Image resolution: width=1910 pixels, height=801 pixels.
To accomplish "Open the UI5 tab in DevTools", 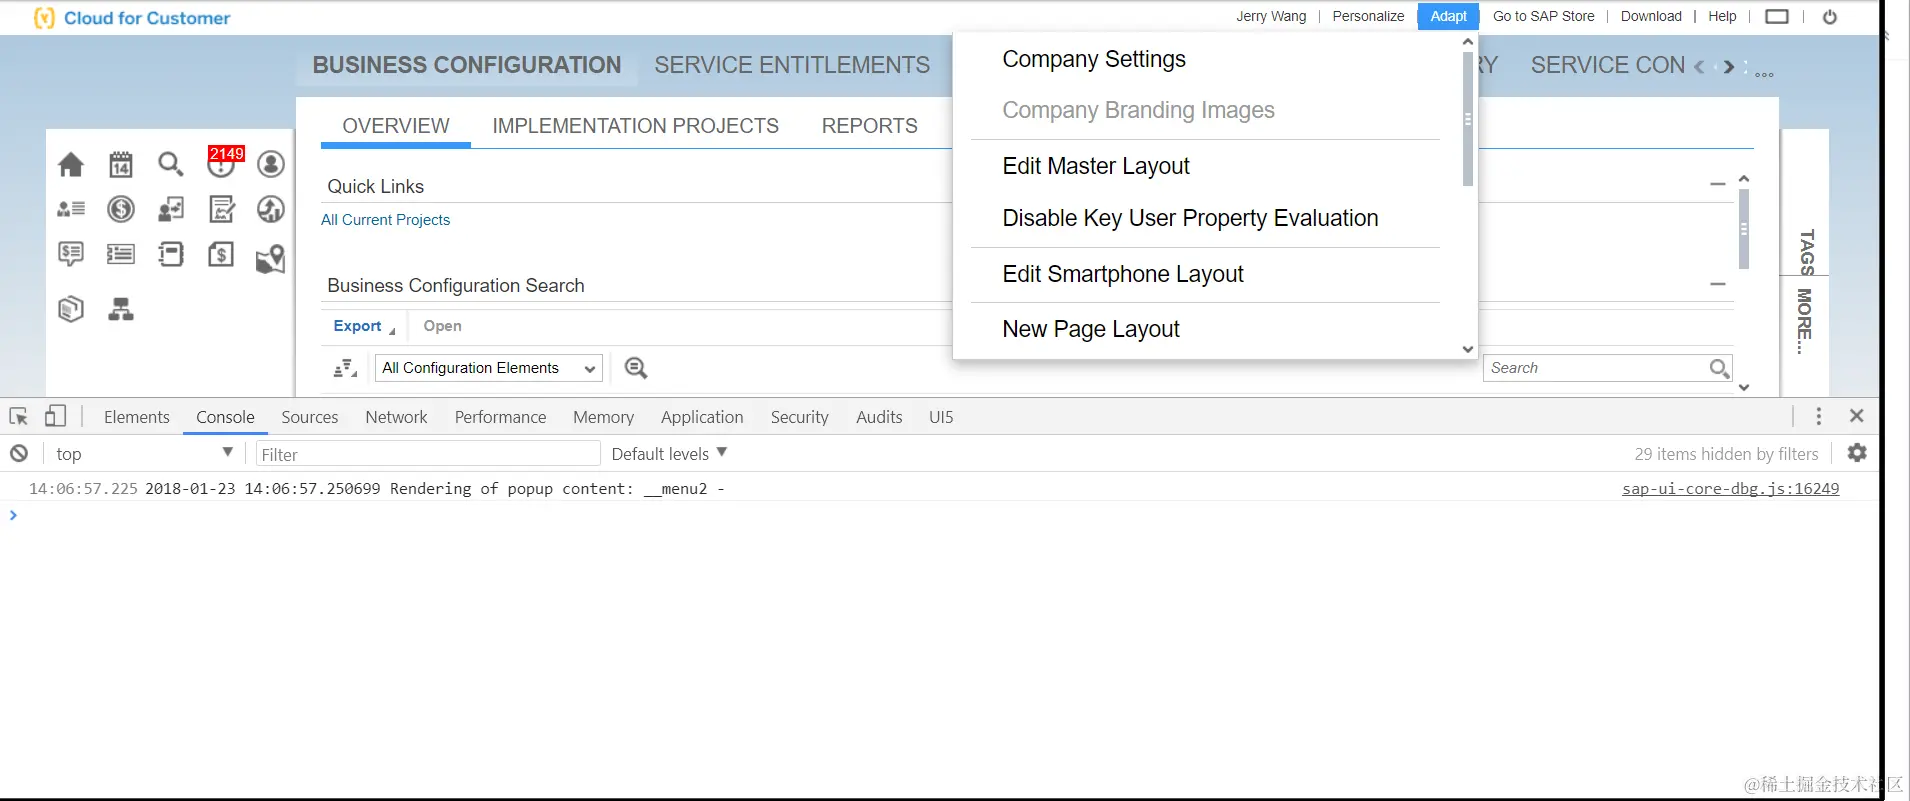I will point(941,417).
